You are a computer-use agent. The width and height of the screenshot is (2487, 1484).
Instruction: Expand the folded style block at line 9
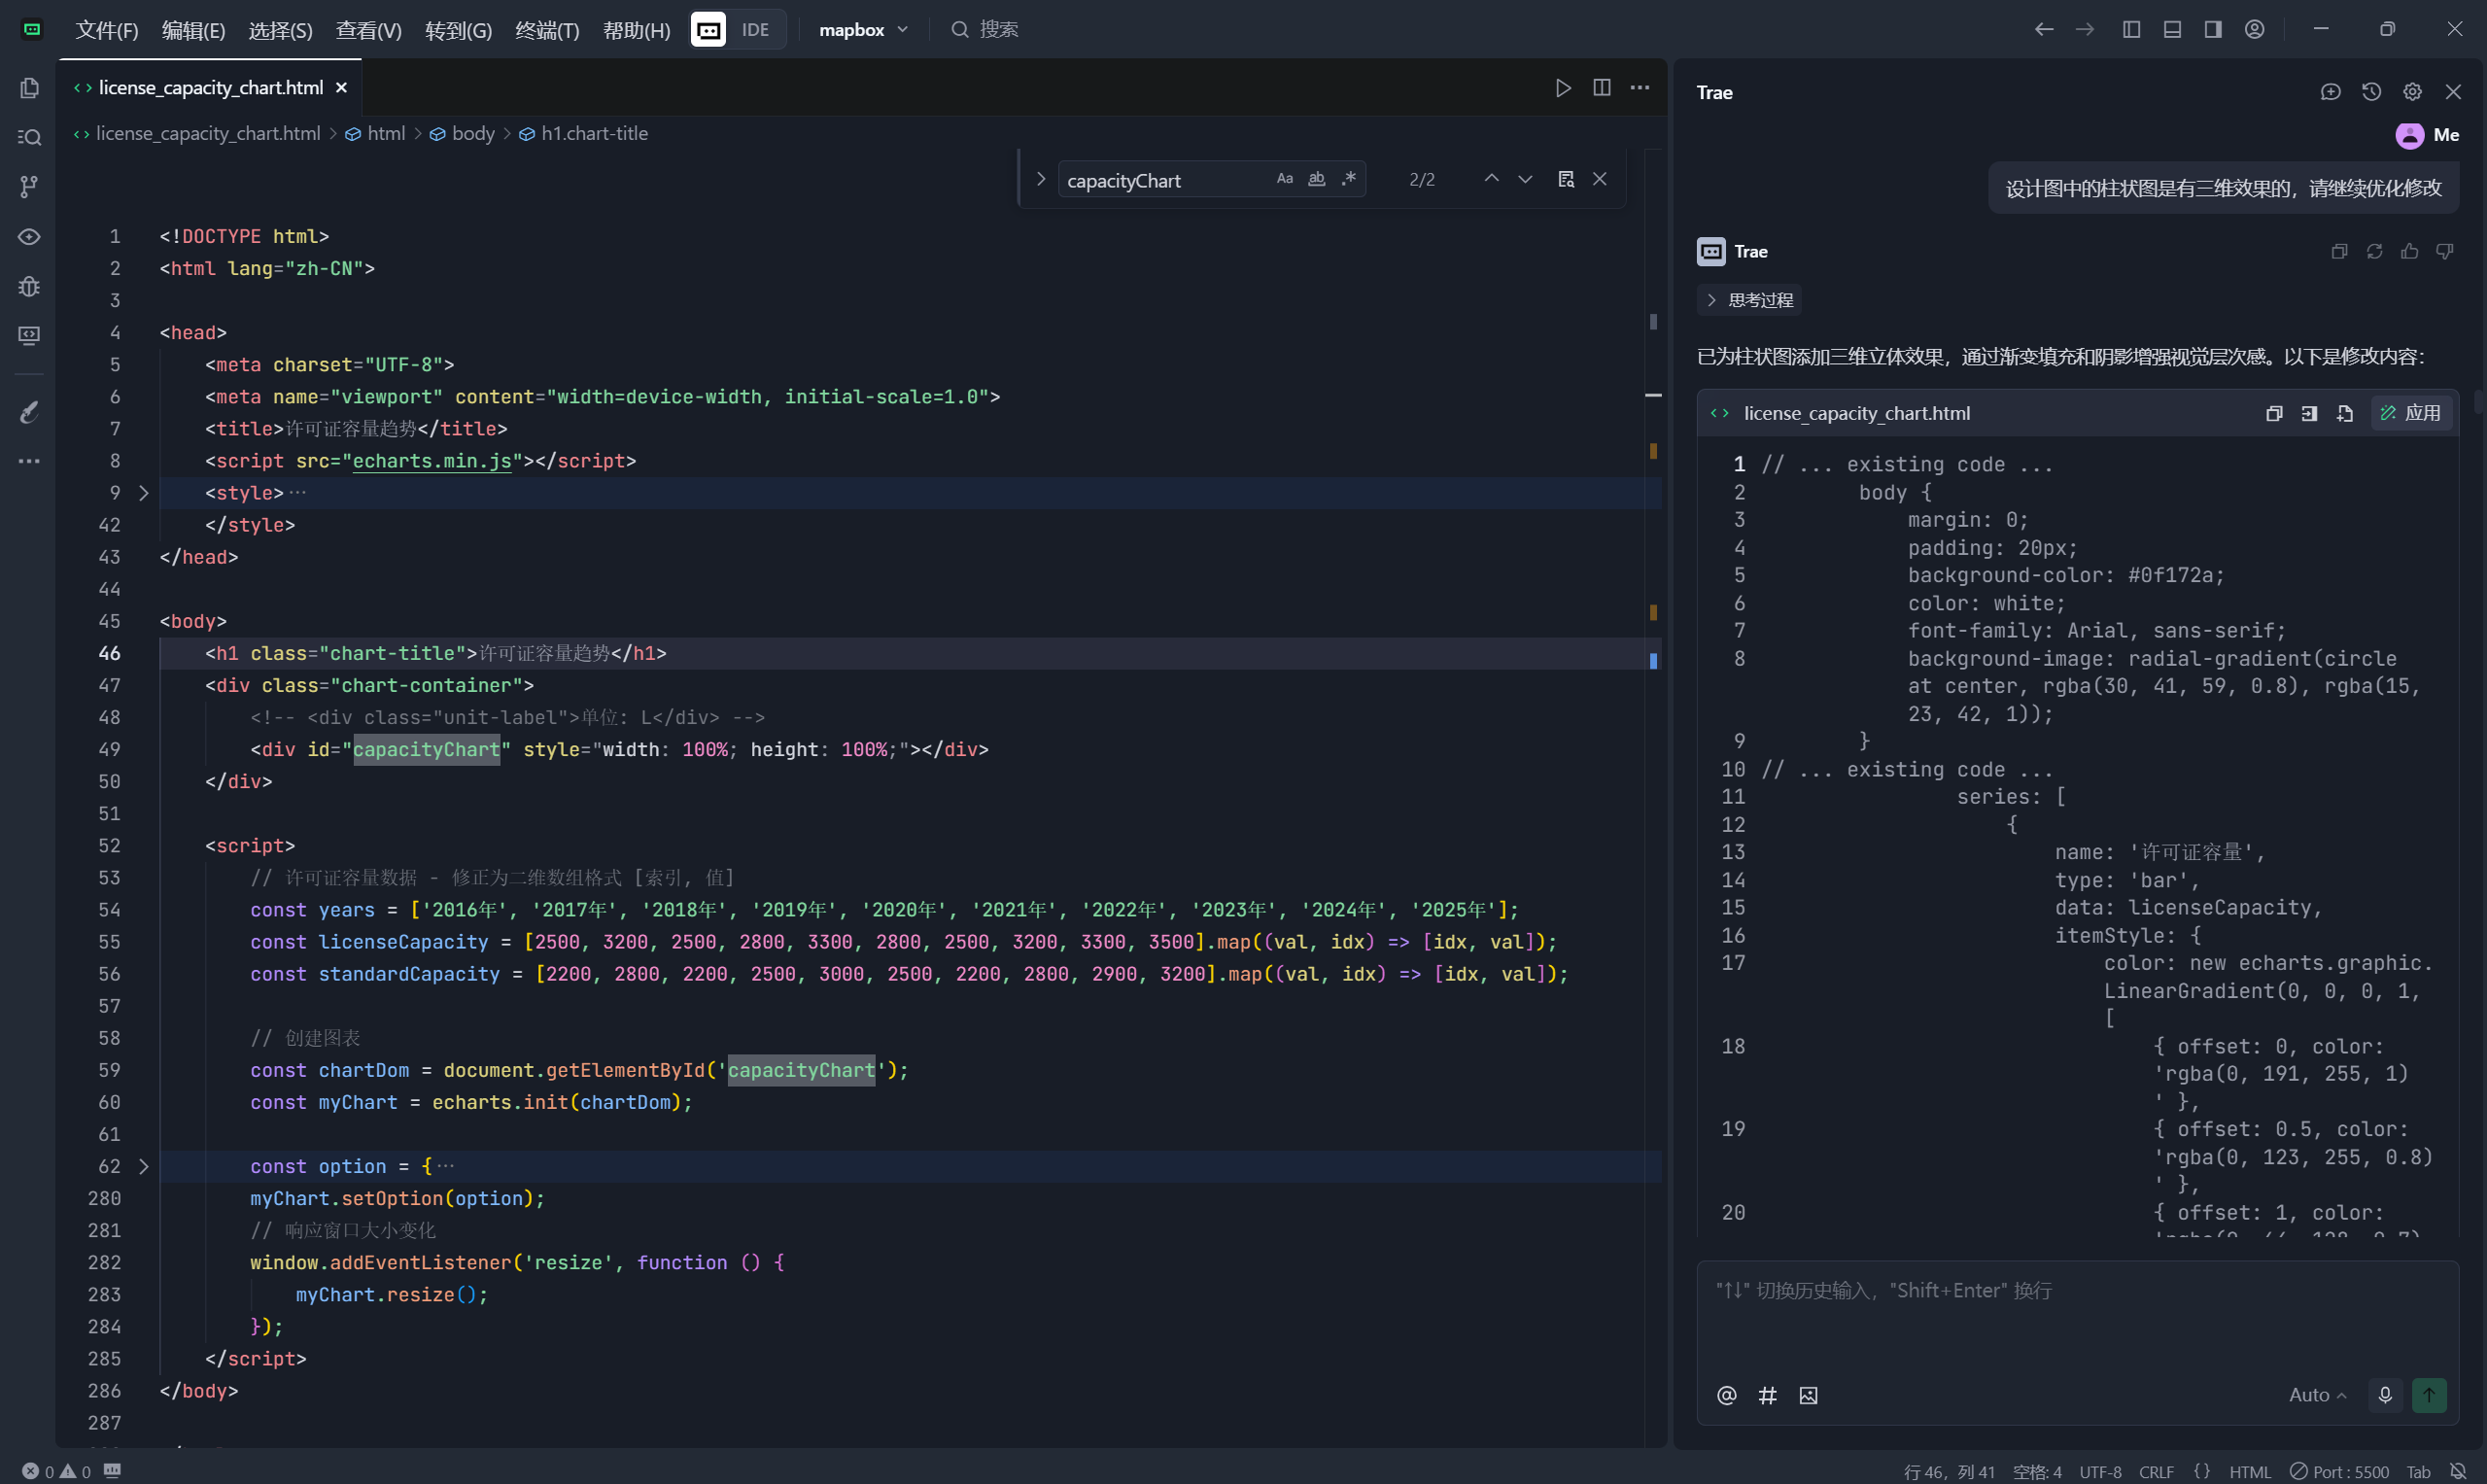pos(143,493)
